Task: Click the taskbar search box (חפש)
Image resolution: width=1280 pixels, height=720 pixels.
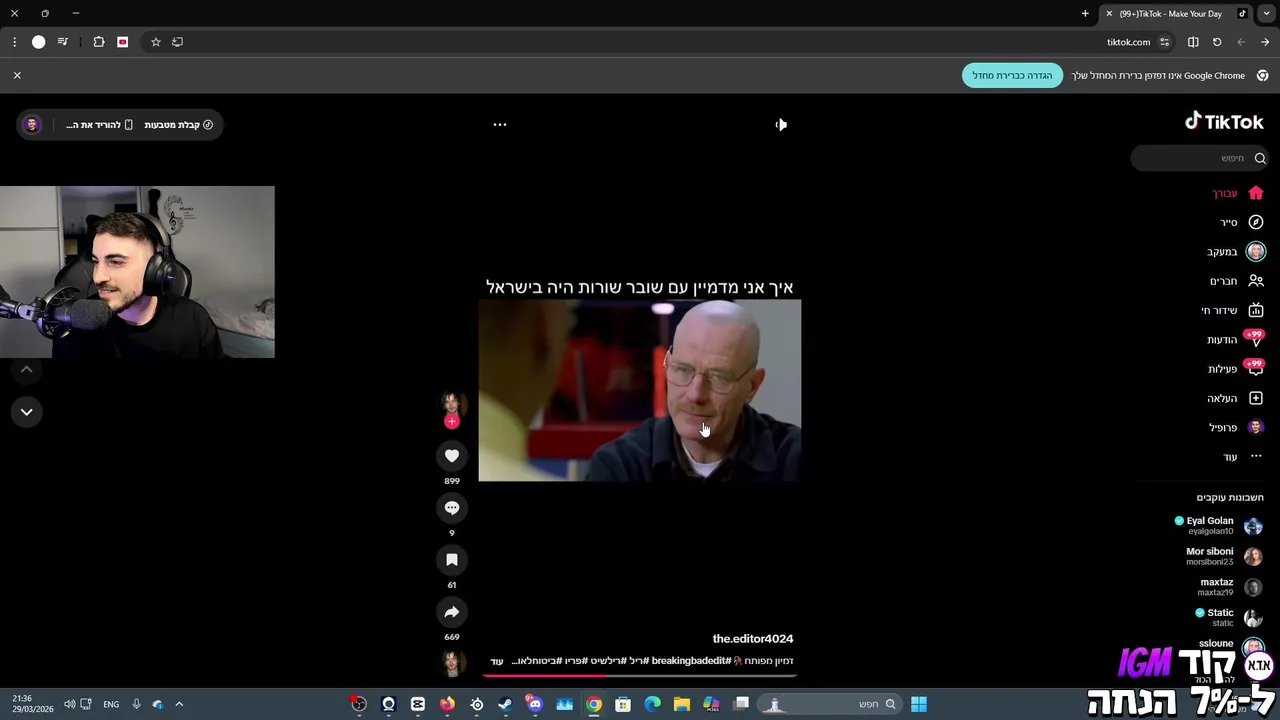Action: (828, 704)
